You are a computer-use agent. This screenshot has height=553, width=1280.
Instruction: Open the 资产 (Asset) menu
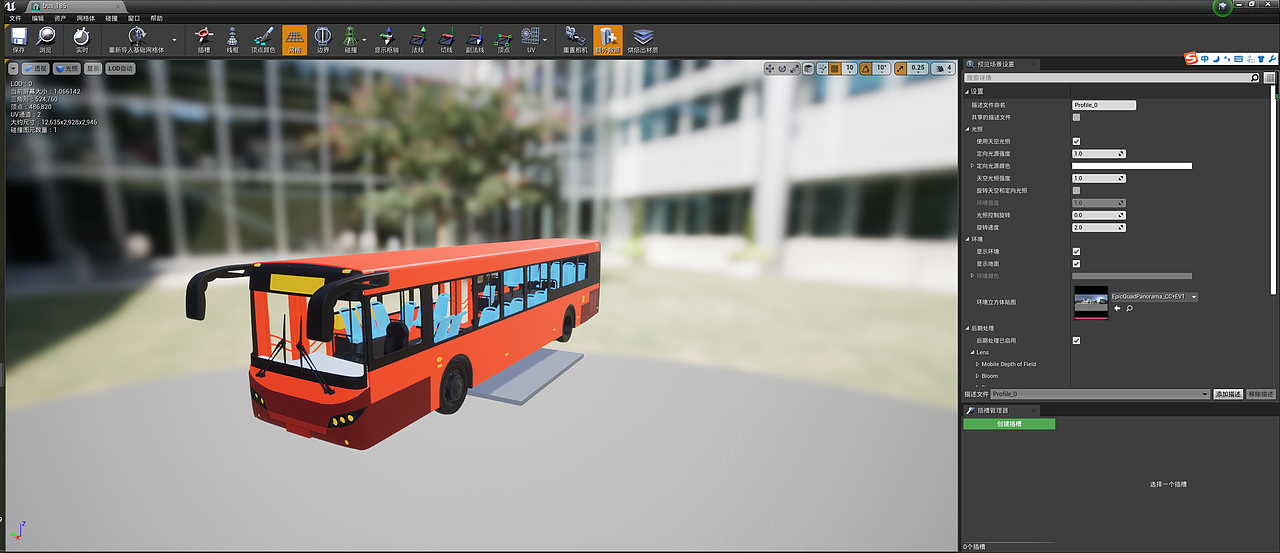coord(61,18)
